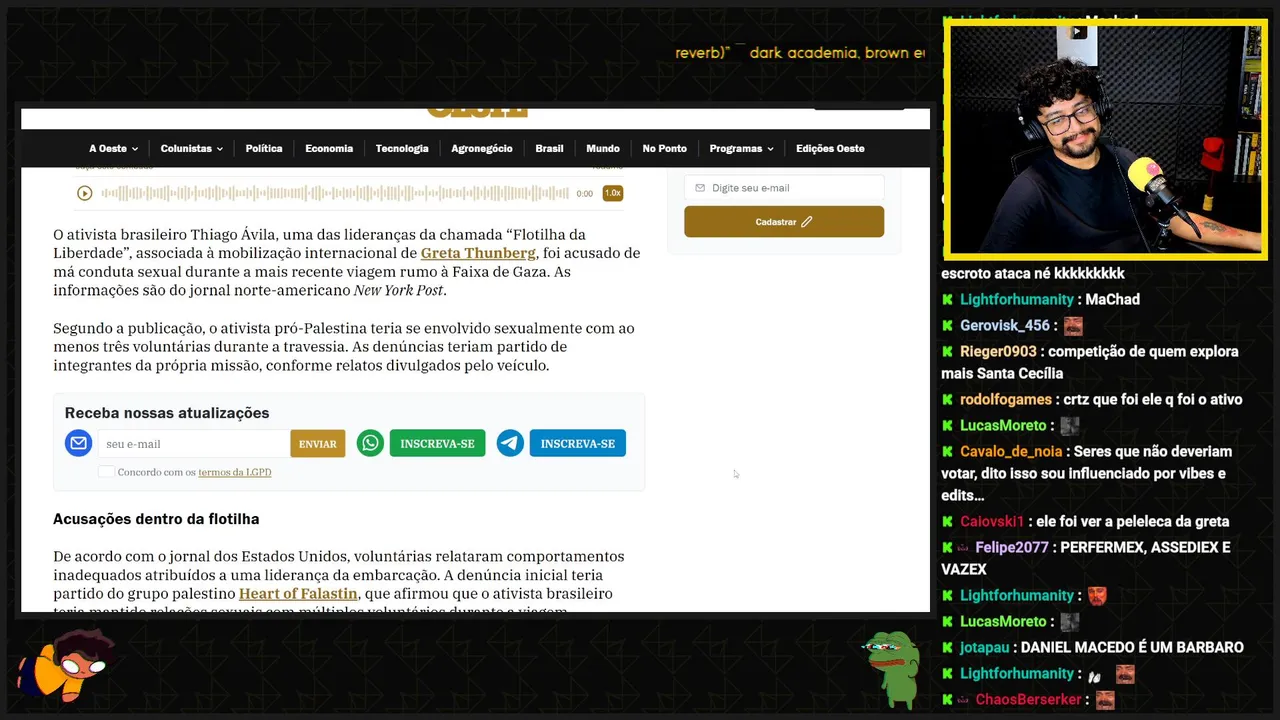Click the subscriber badge beside Felipe2077
1280x720 pixels.
pyautogui.click(x=964, y=547)
